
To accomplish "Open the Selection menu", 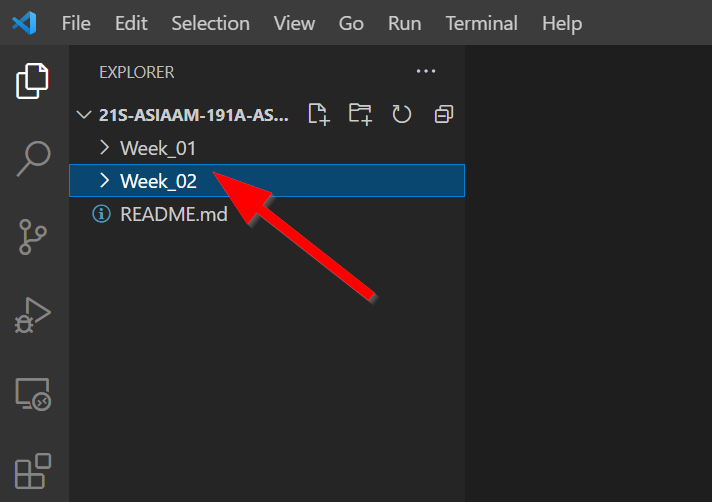I will 210,23.
